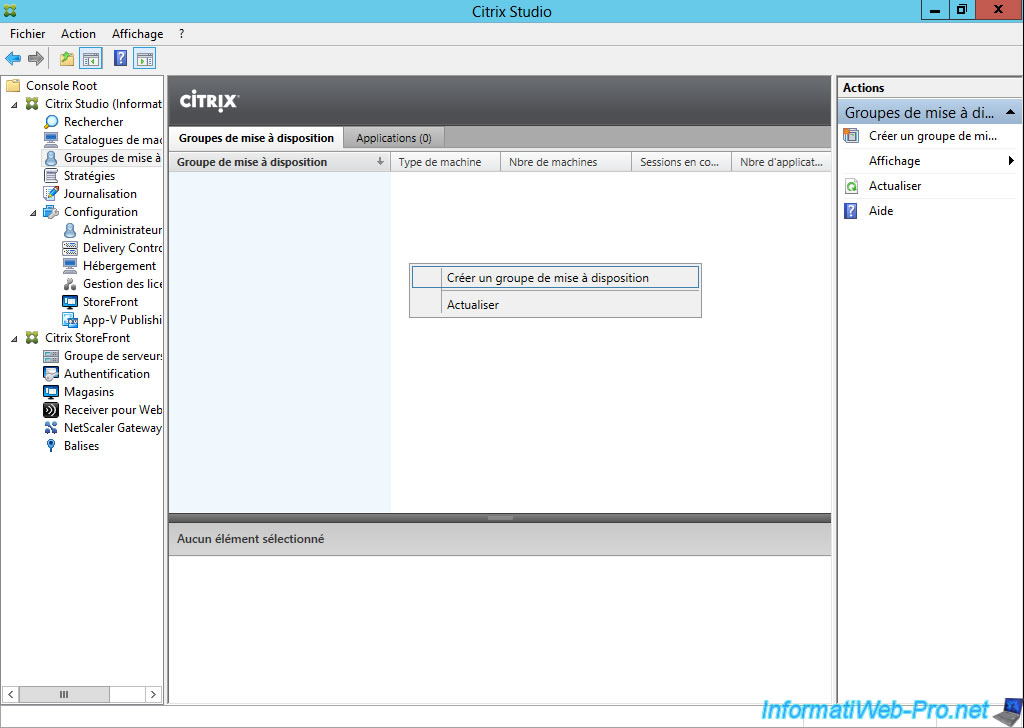Viewport: 1024px width, 728px height.
Task: Choose Créer un groupe de mise à disposition in context menu
Action: pos(556,277)
